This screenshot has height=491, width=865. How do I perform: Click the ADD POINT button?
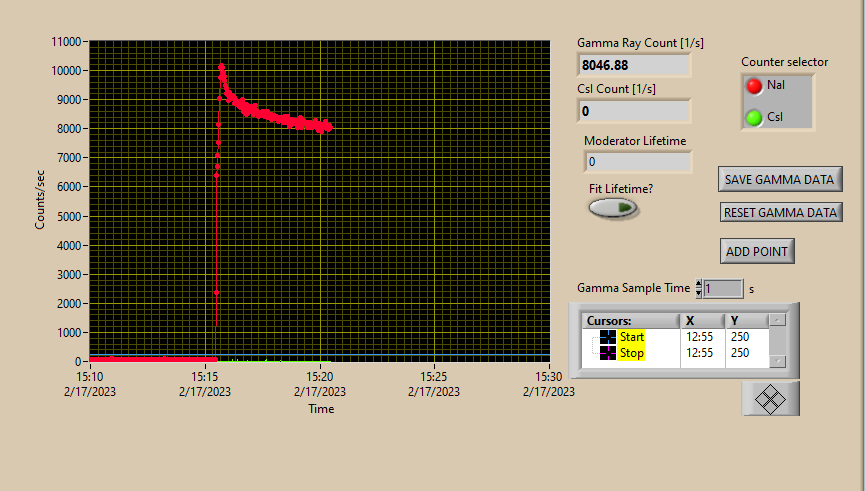click(x=757, y=251)
